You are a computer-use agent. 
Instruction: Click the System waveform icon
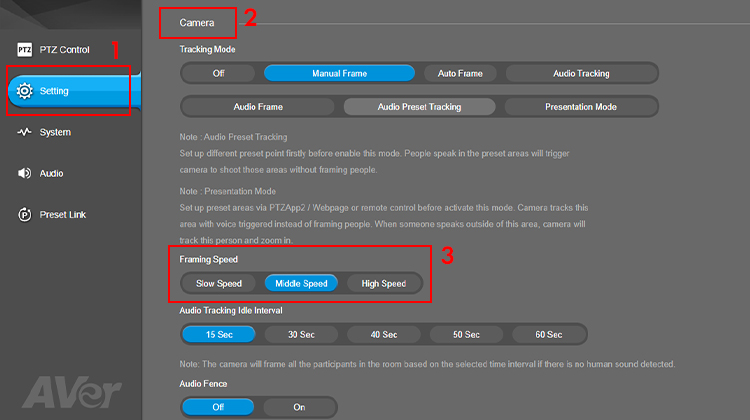[x=24, y=132]
